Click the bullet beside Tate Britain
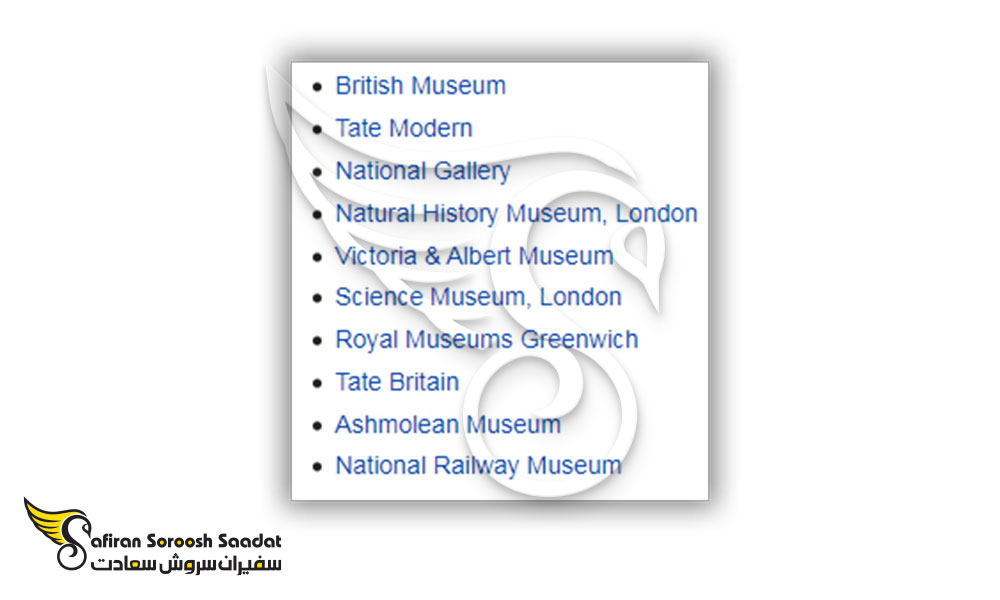 click(318, 383)
